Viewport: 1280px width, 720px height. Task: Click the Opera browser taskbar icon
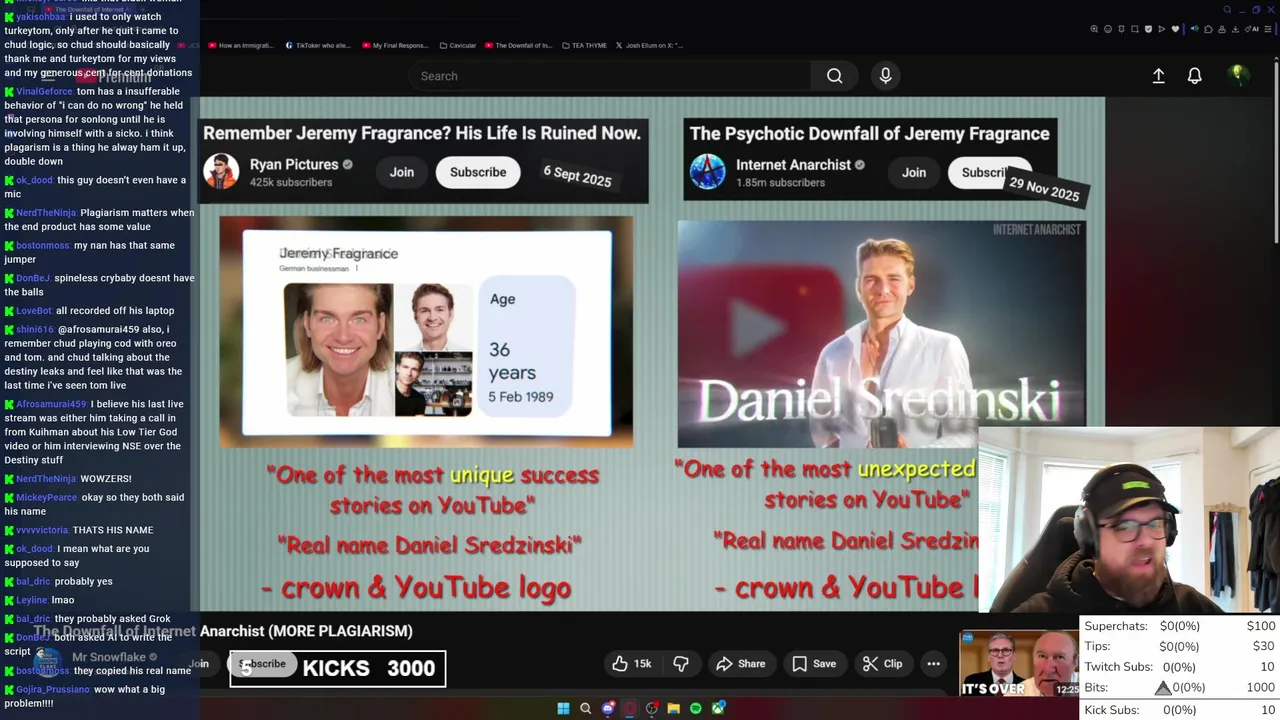pyautogui.click(x=629, y=709)
